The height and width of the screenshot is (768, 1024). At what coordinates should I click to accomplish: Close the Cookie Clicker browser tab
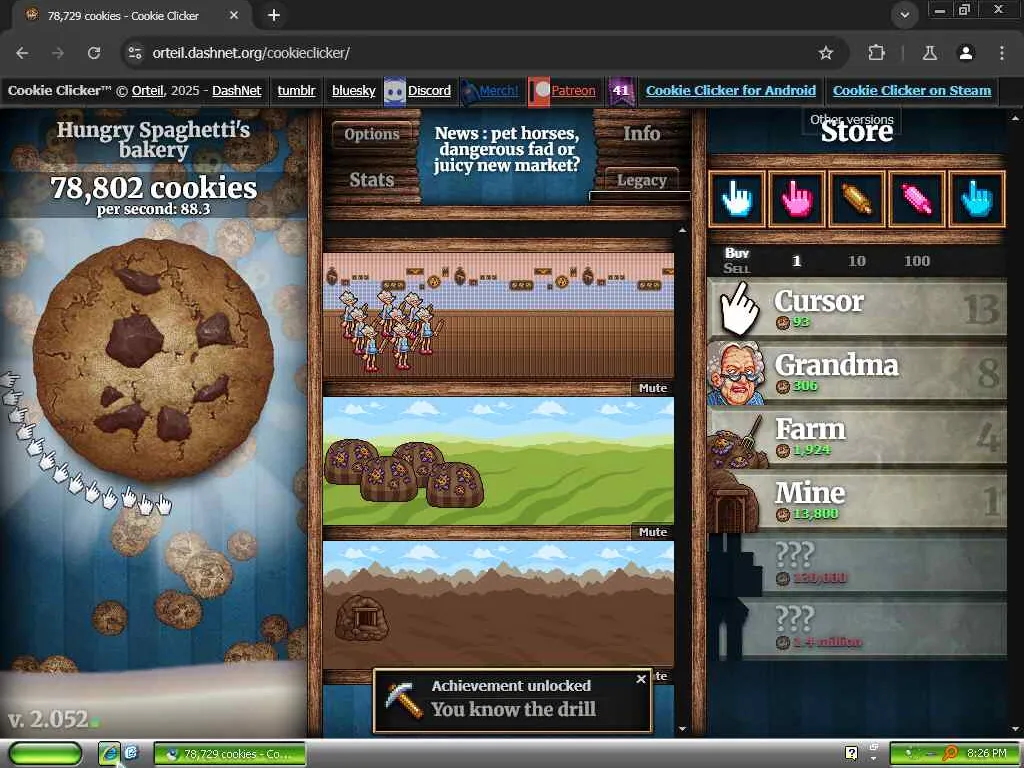click(234, 15)
